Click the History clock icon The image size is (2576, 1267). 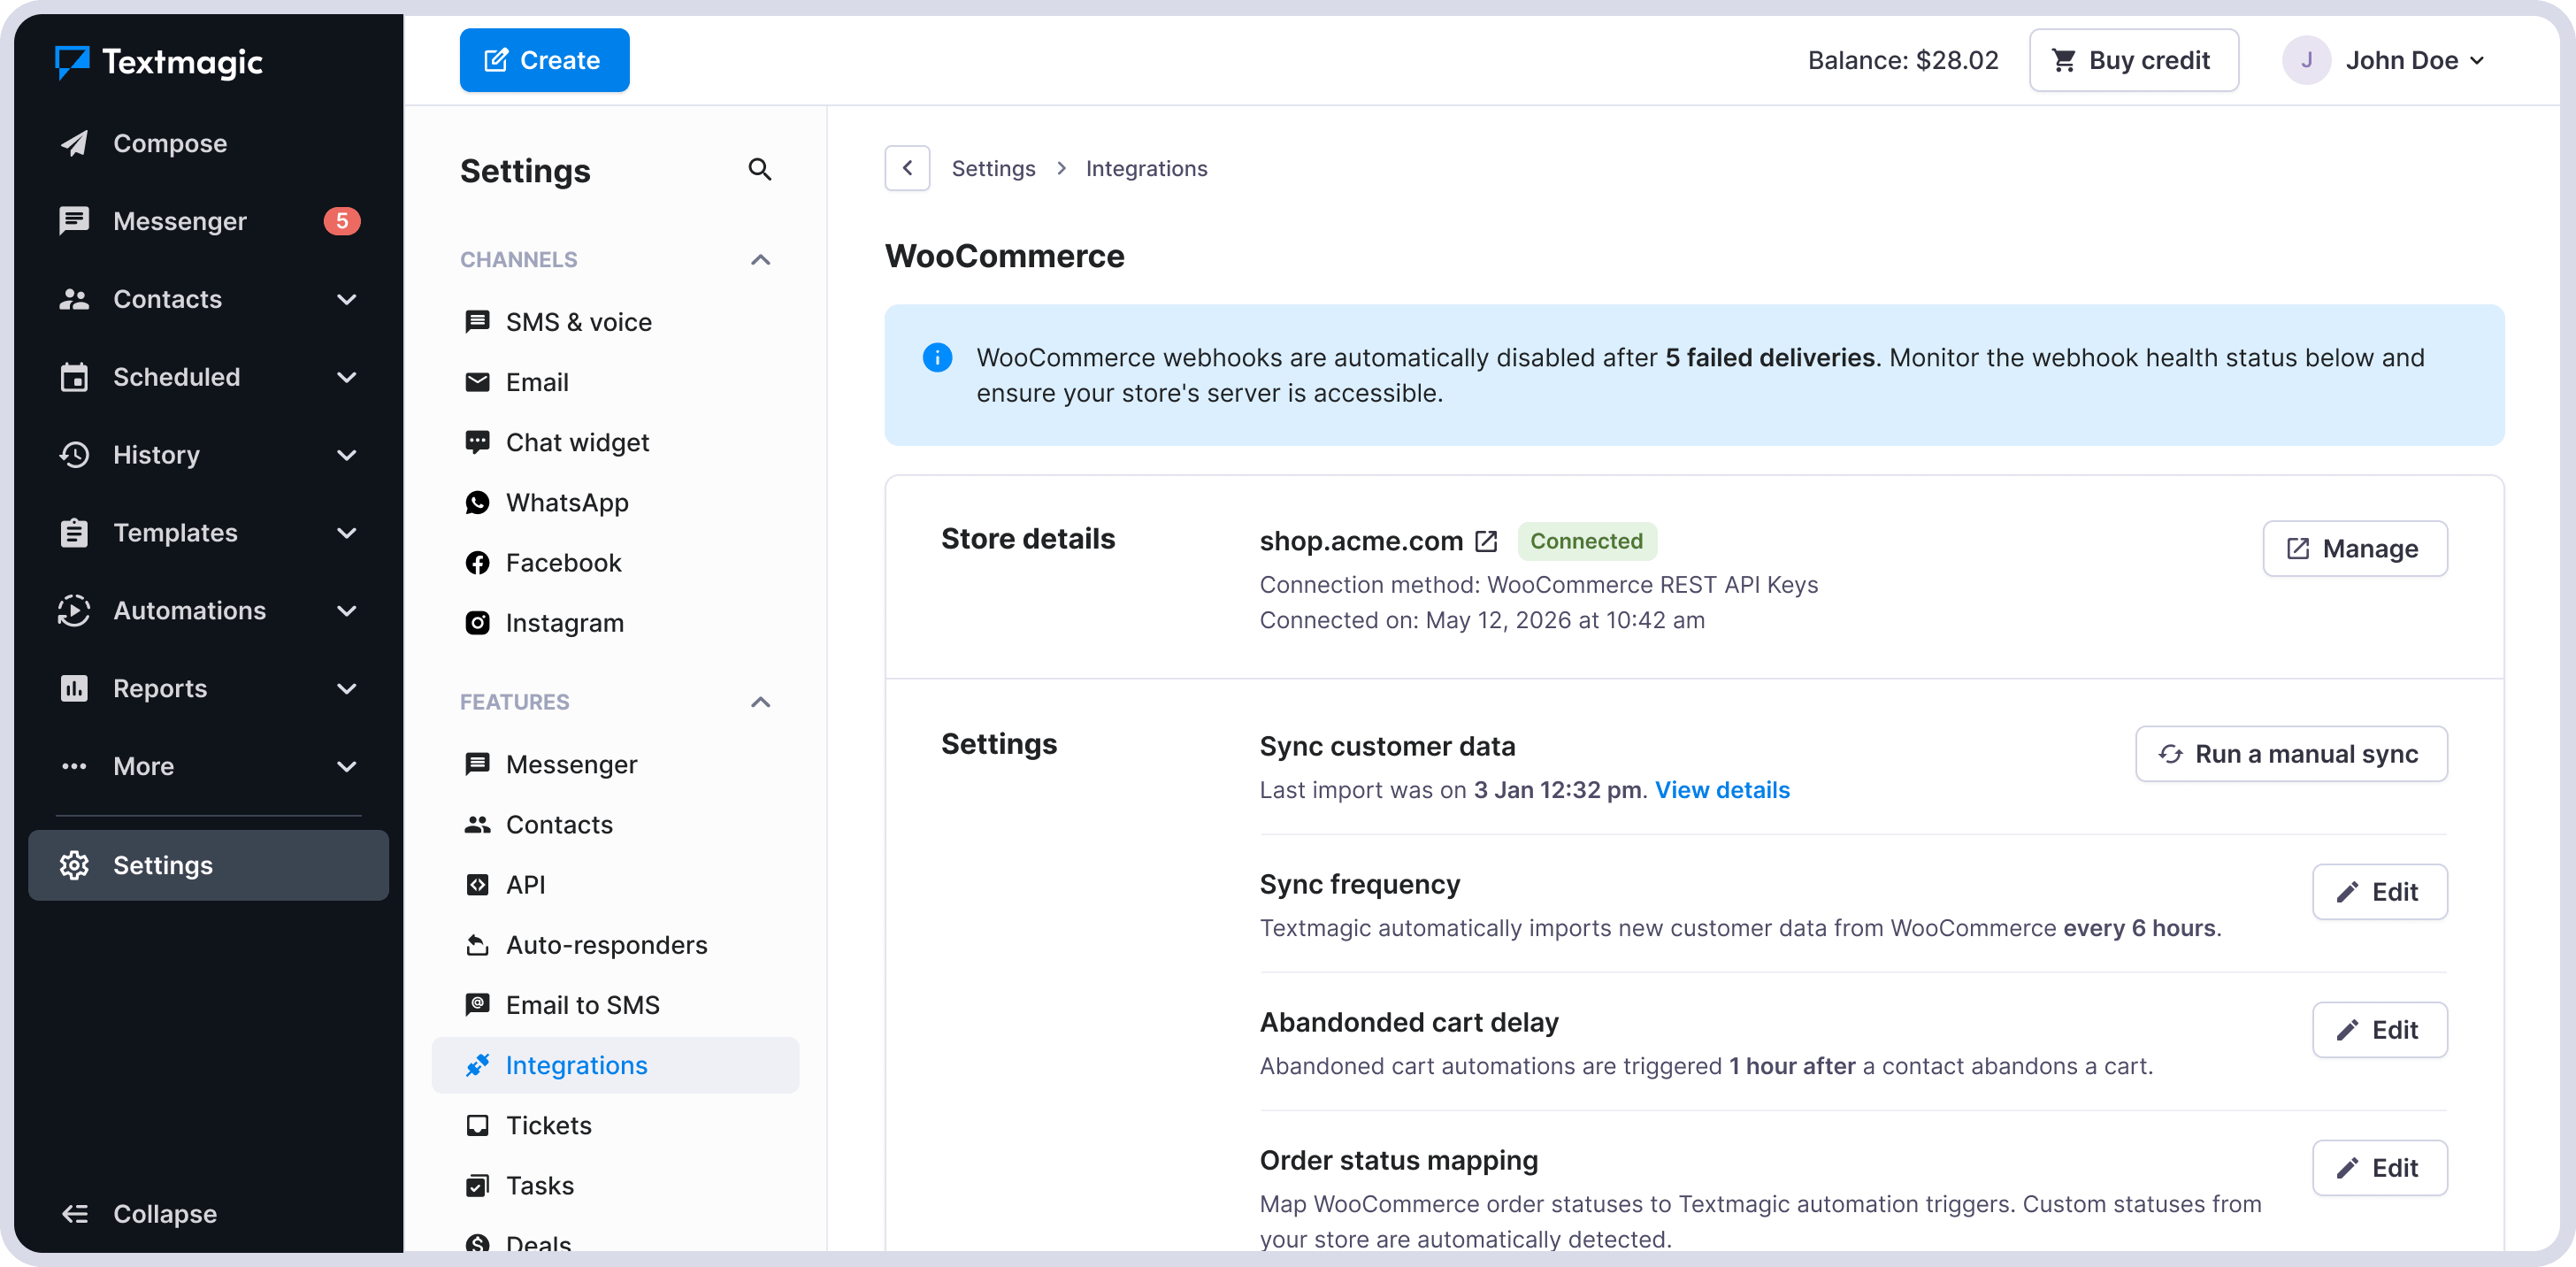[x=75, y=455]
